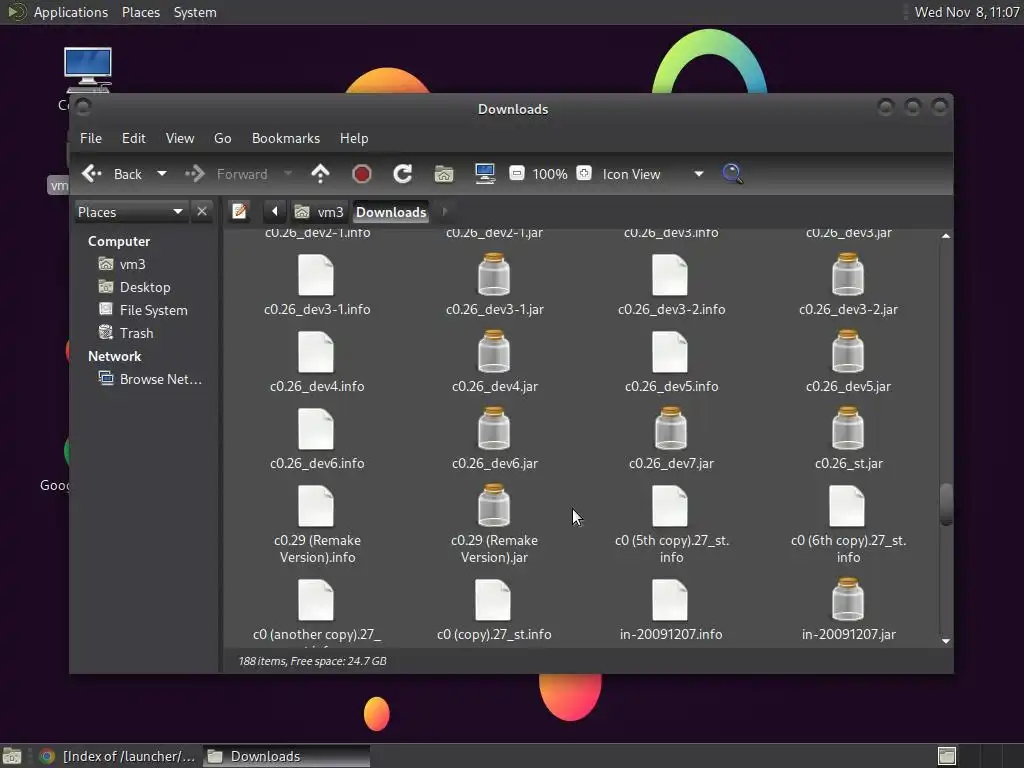1024x768 pixels.
Task: Open the Go menu
Action: pyautogui.click(x=223, y=138)
